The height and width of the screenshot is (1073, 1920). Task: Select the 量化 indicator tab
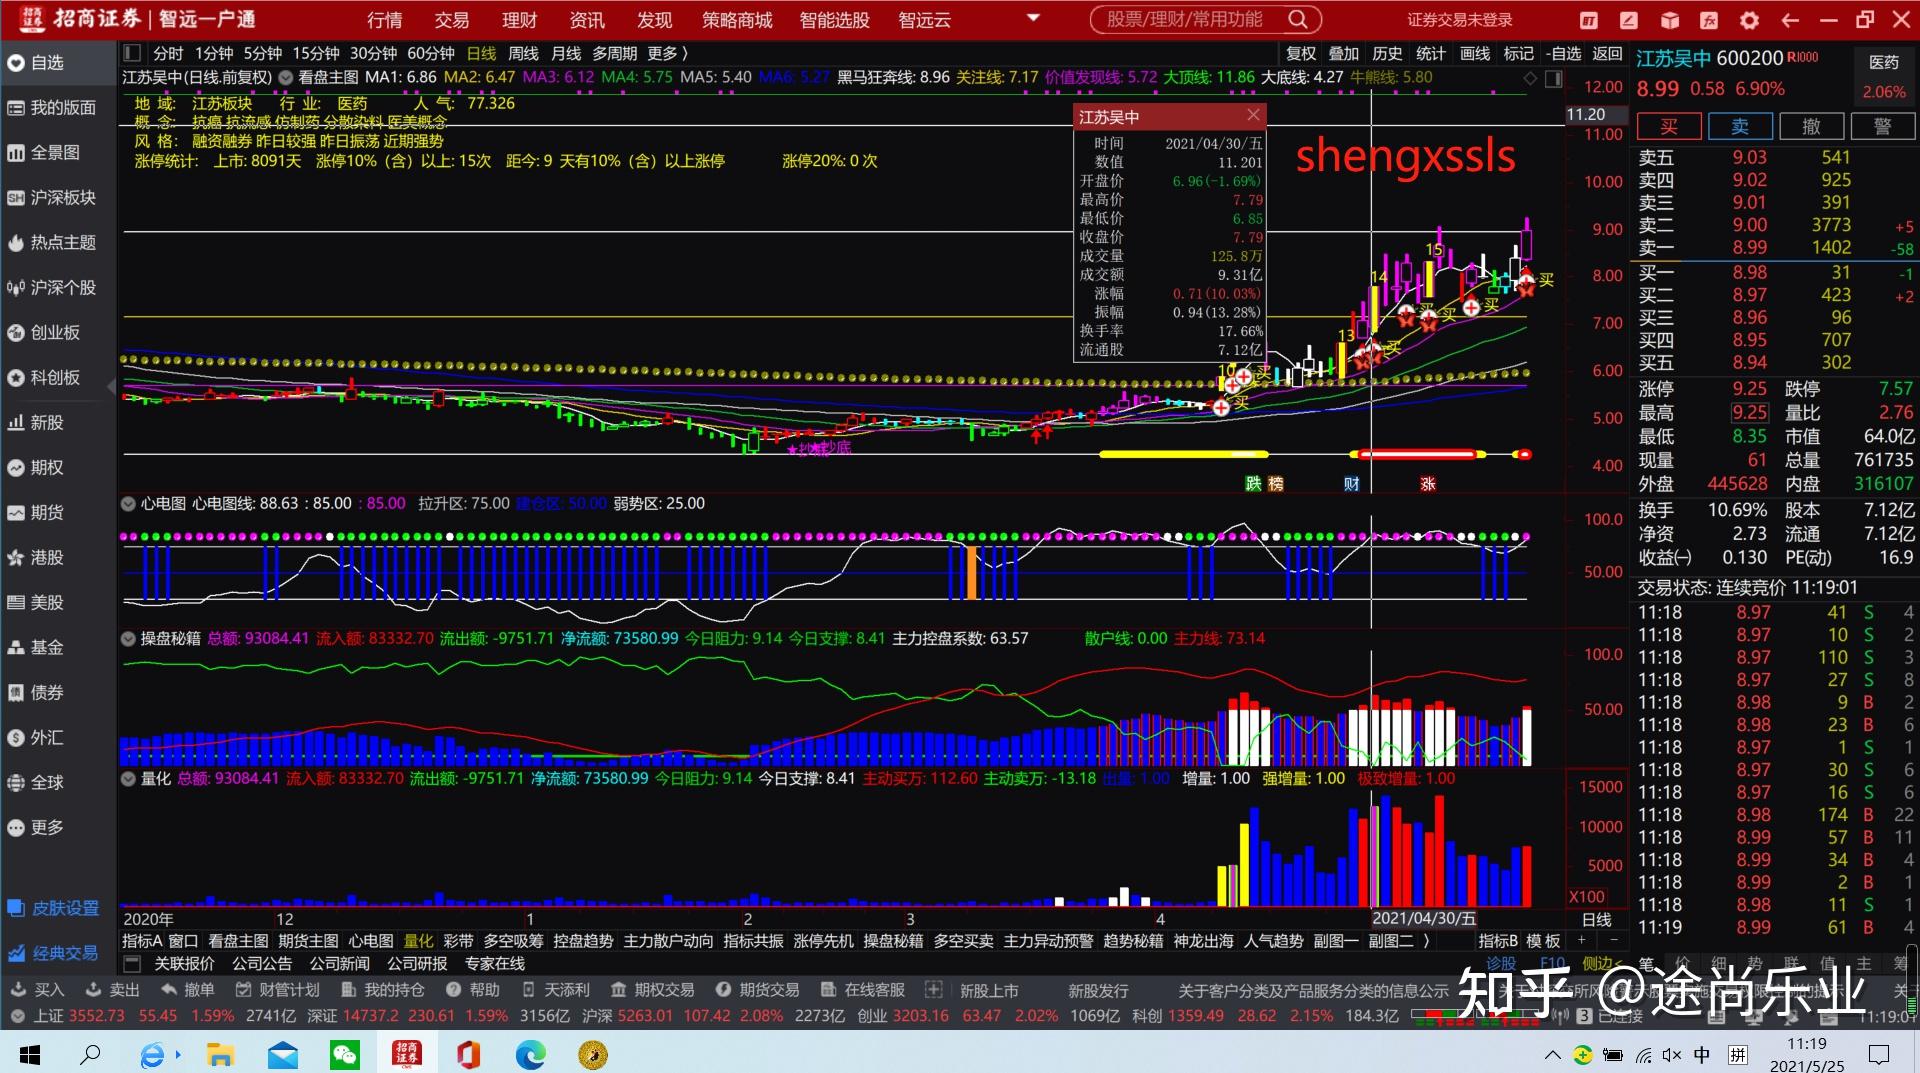click(418, 941)
